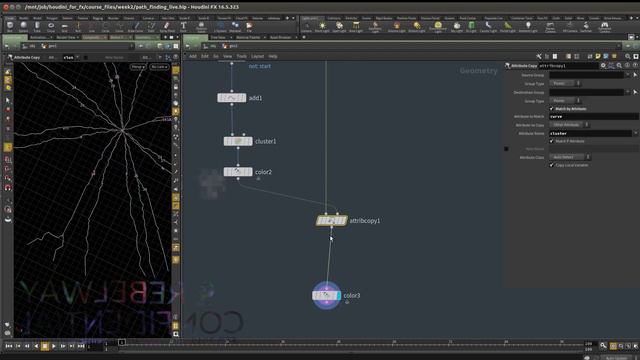Viewport: 640px width, 360px height.
Task: Click Source Group selection arrow button
Action: coord(635,75)
